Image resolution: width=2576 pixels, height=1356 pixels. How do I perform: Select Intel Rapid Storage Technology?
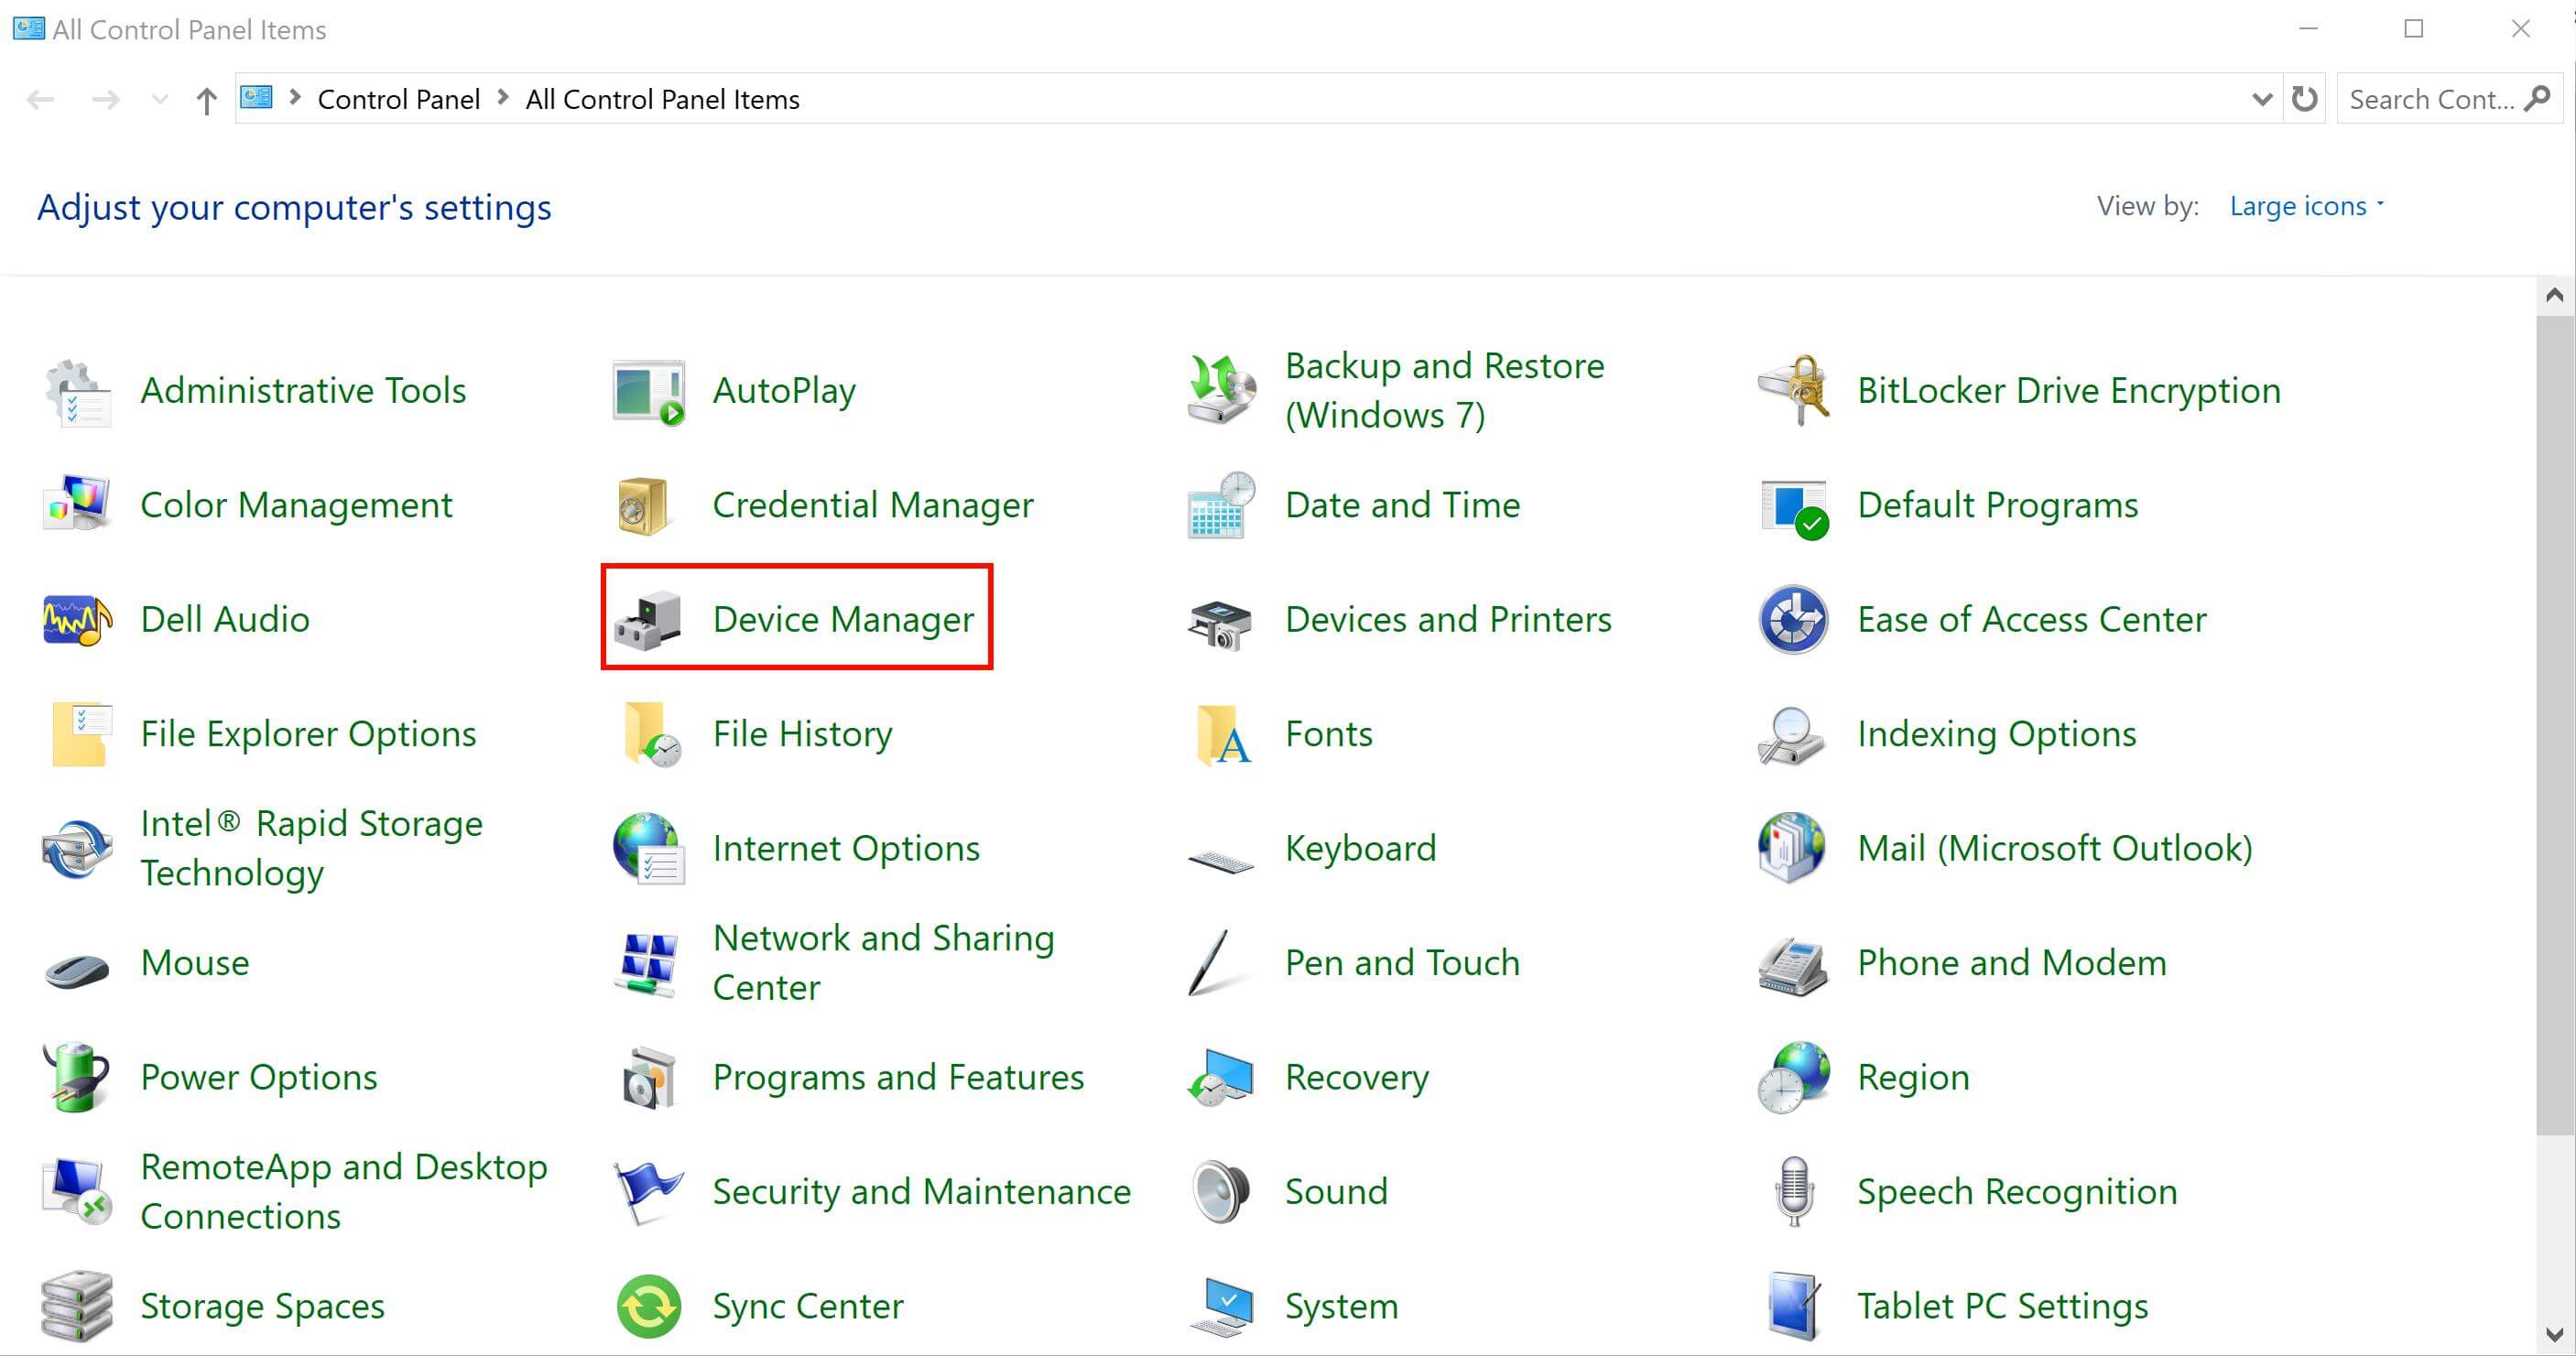point(310,847)
